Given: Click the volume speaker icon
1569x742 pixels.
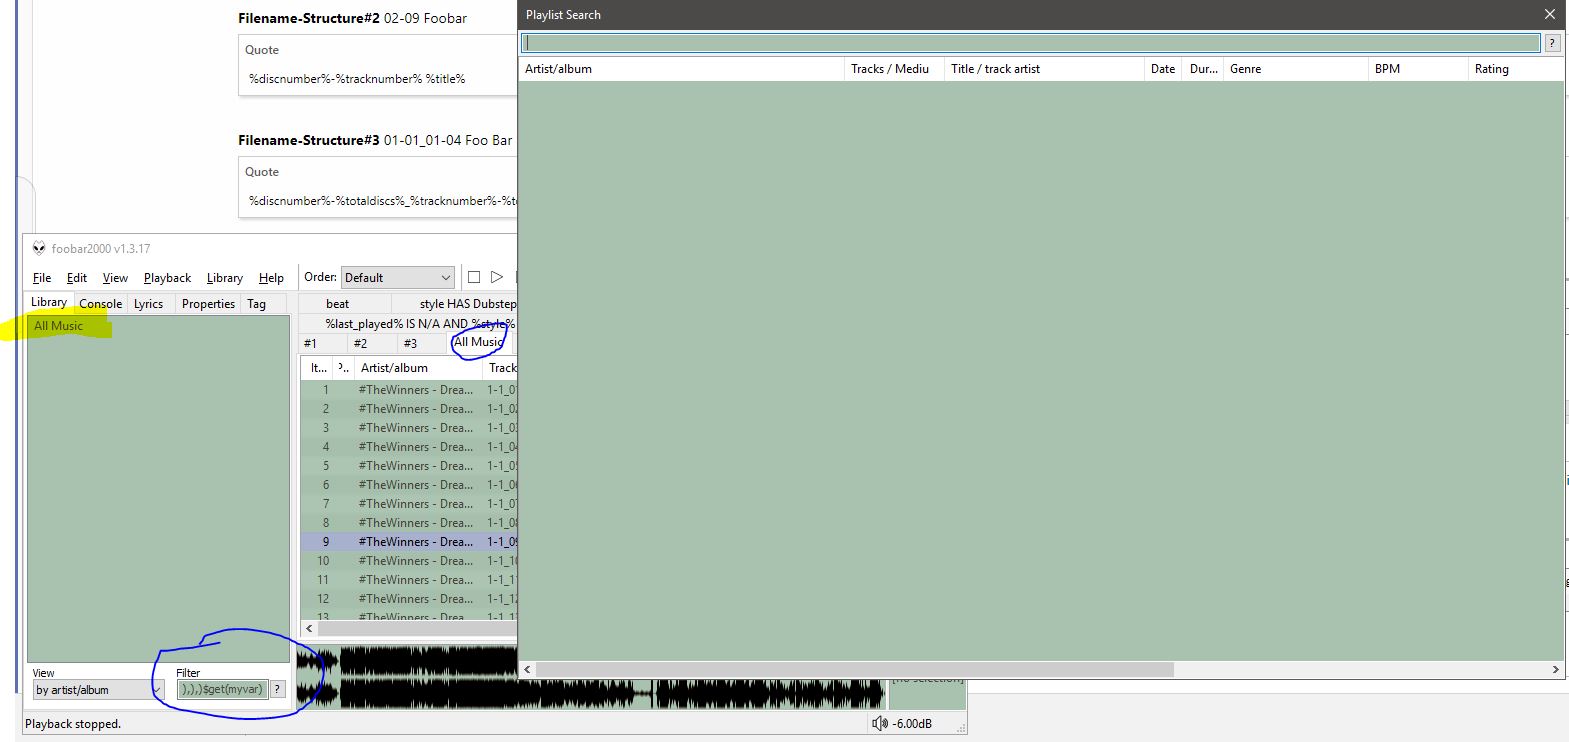Looking at the screenshot, I should click(x=879, y=723).
